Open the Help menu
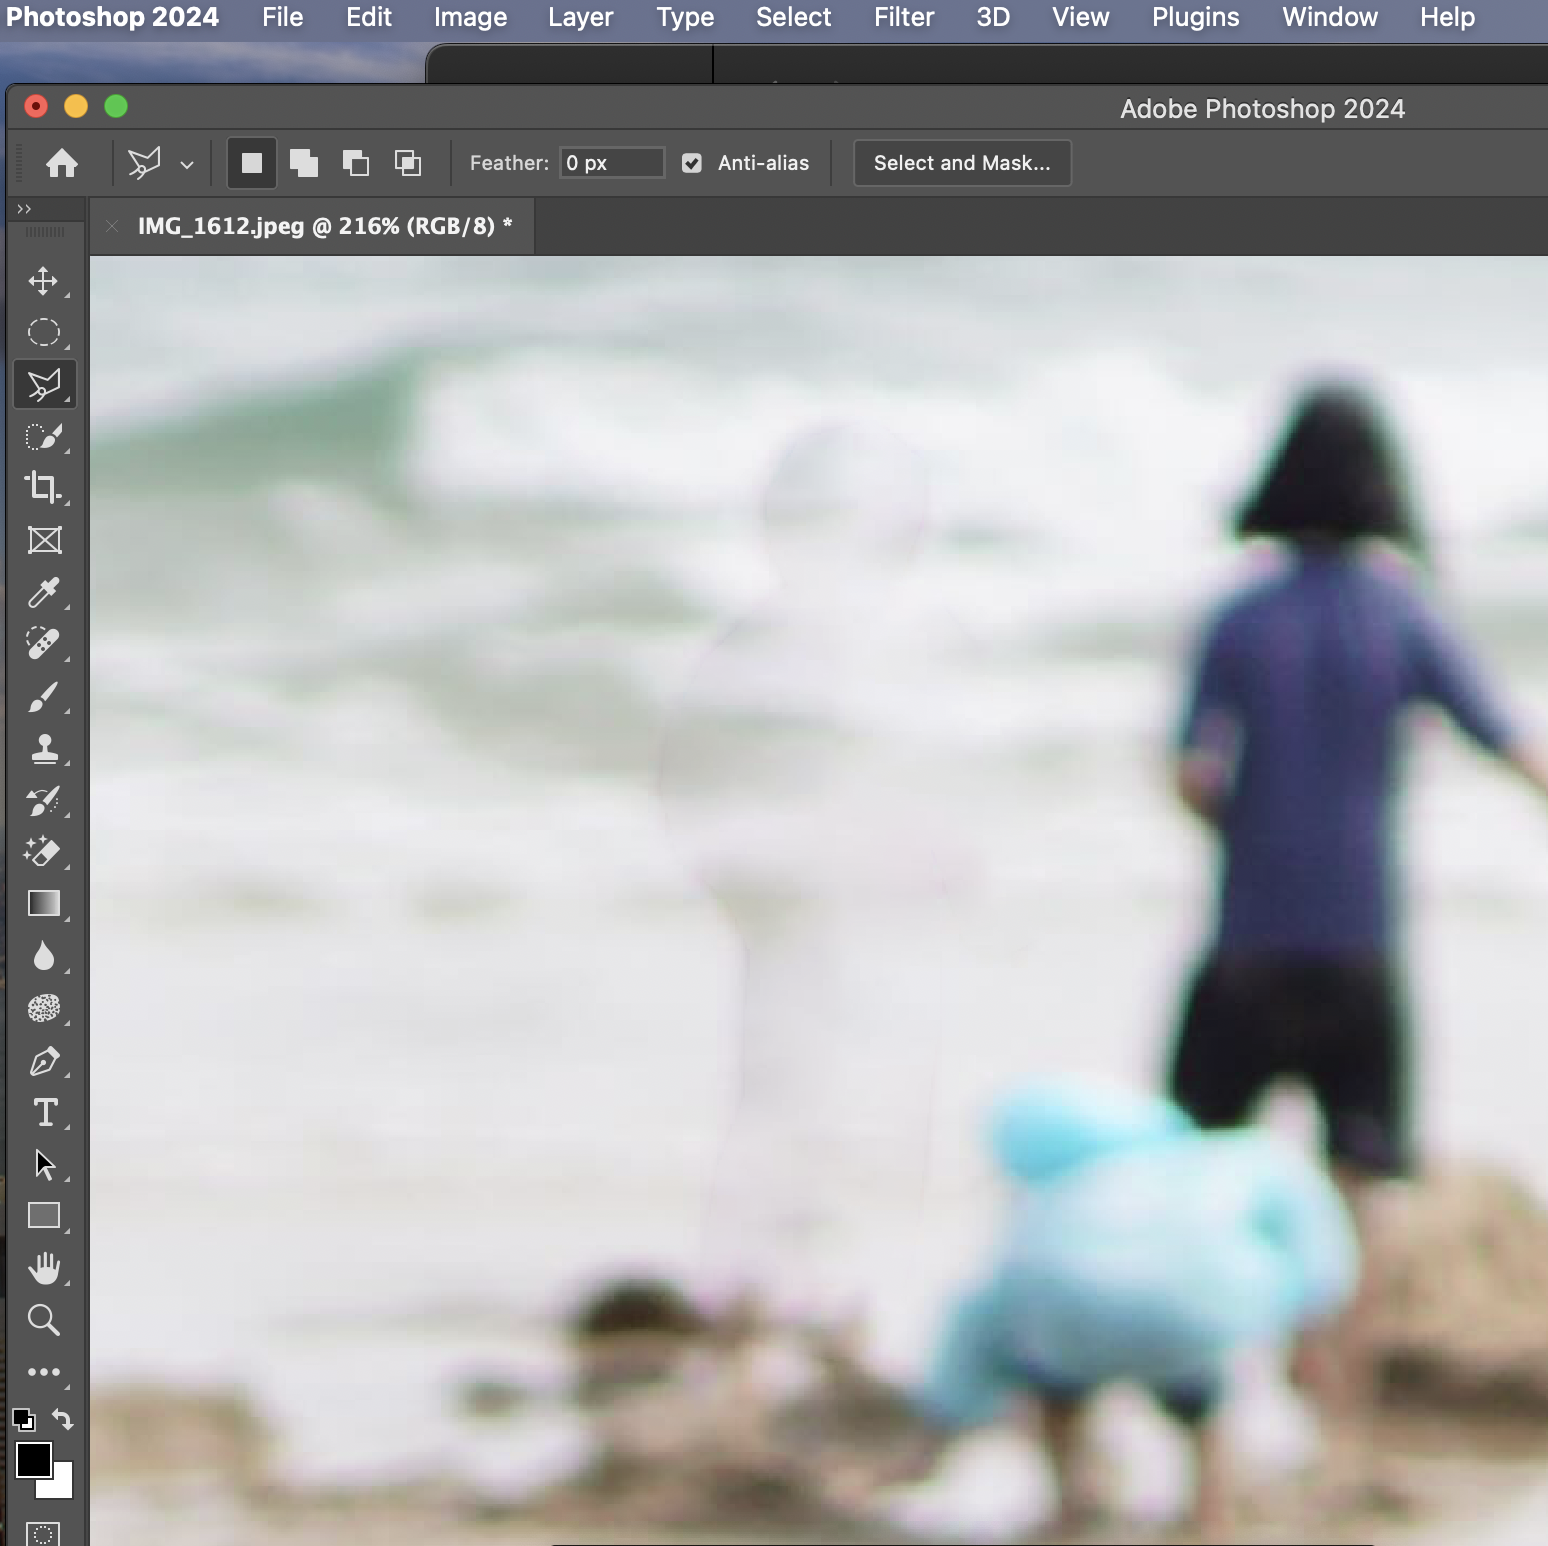This screenshot has width=1548, height=1546. [x=1447, y=17]
